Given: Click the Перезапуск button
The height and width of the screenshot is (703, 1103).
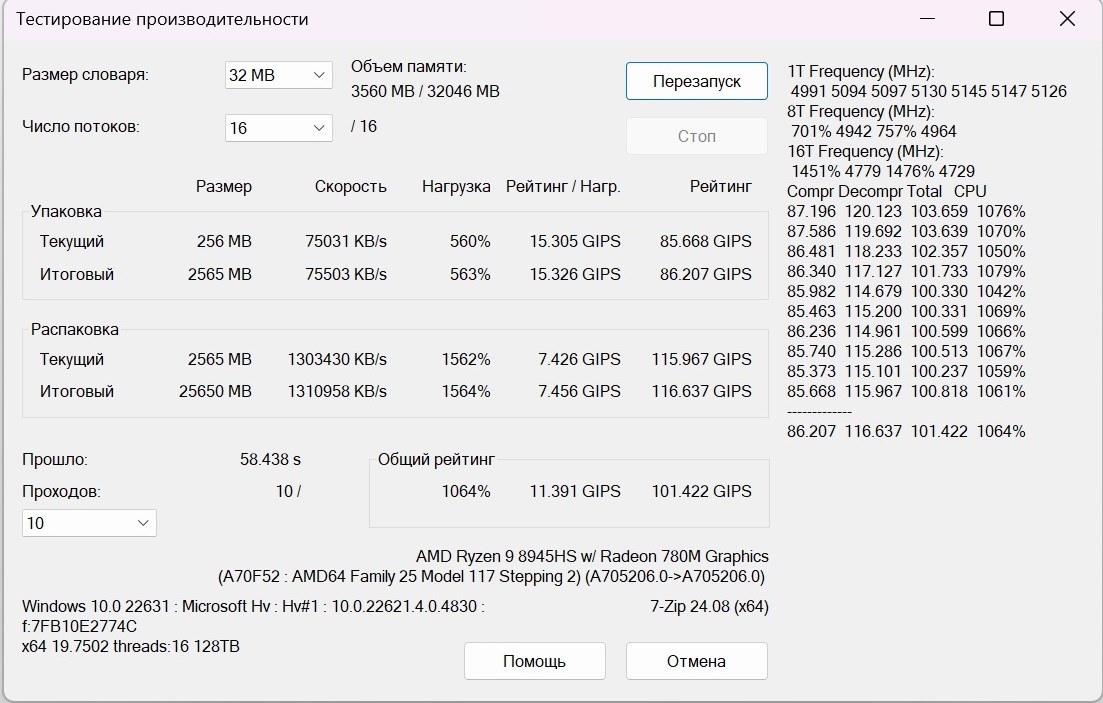Looking at the screenshot, I should [696, 81].
